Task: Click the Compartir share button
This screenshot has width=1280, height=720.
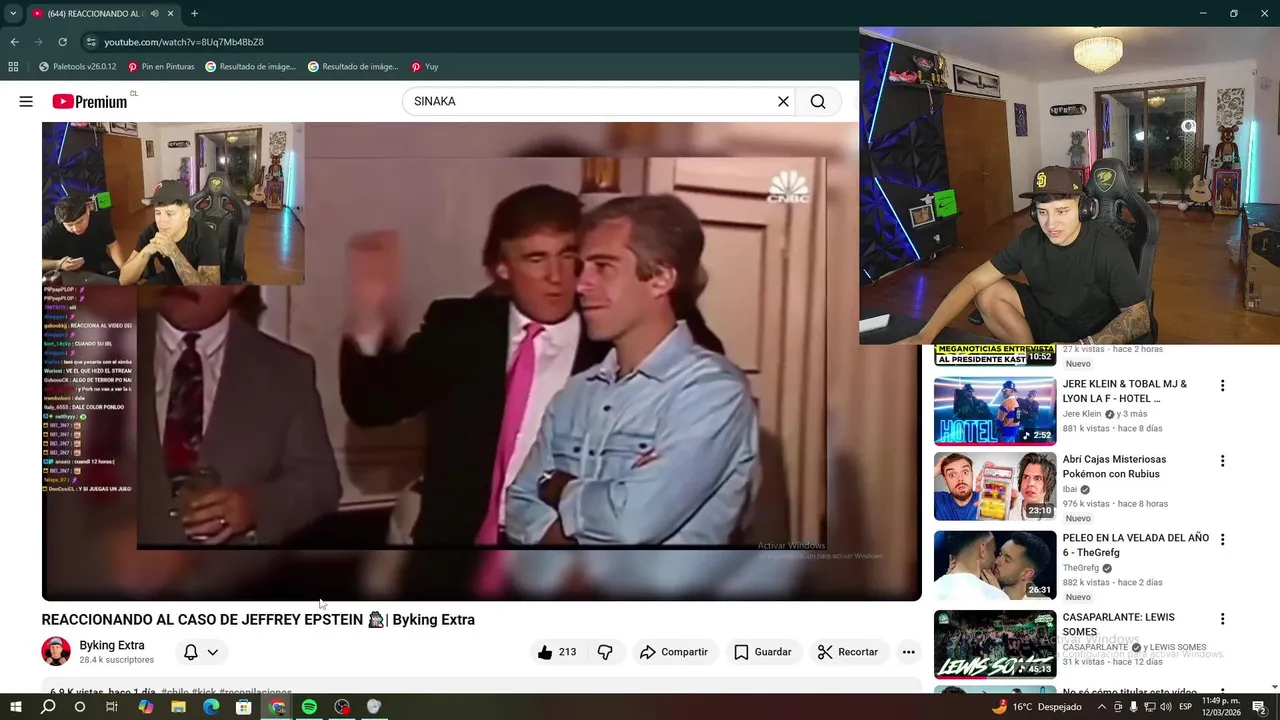Action: pos(674,652)
